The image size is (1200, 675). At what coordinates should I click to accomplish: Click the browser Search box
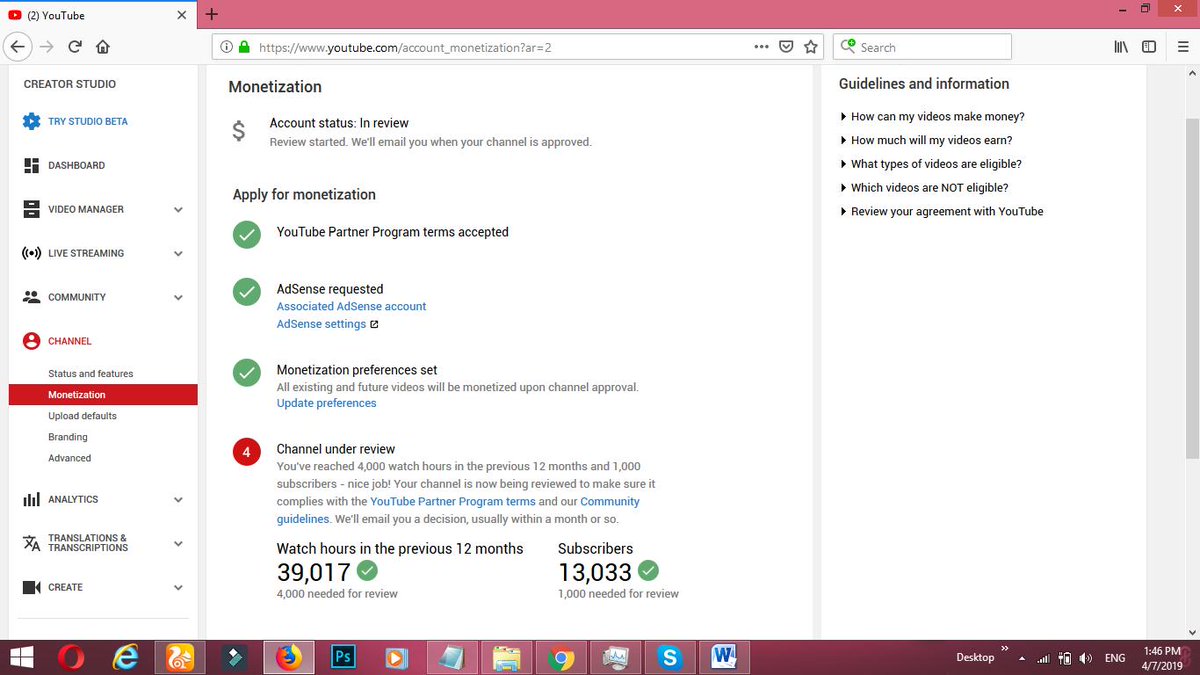click(922, 47)
